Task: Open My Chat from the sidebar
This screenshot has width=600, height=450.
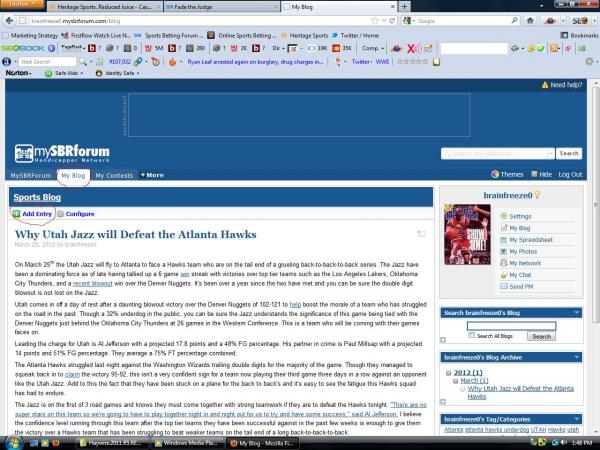Action: coord(520,275)
